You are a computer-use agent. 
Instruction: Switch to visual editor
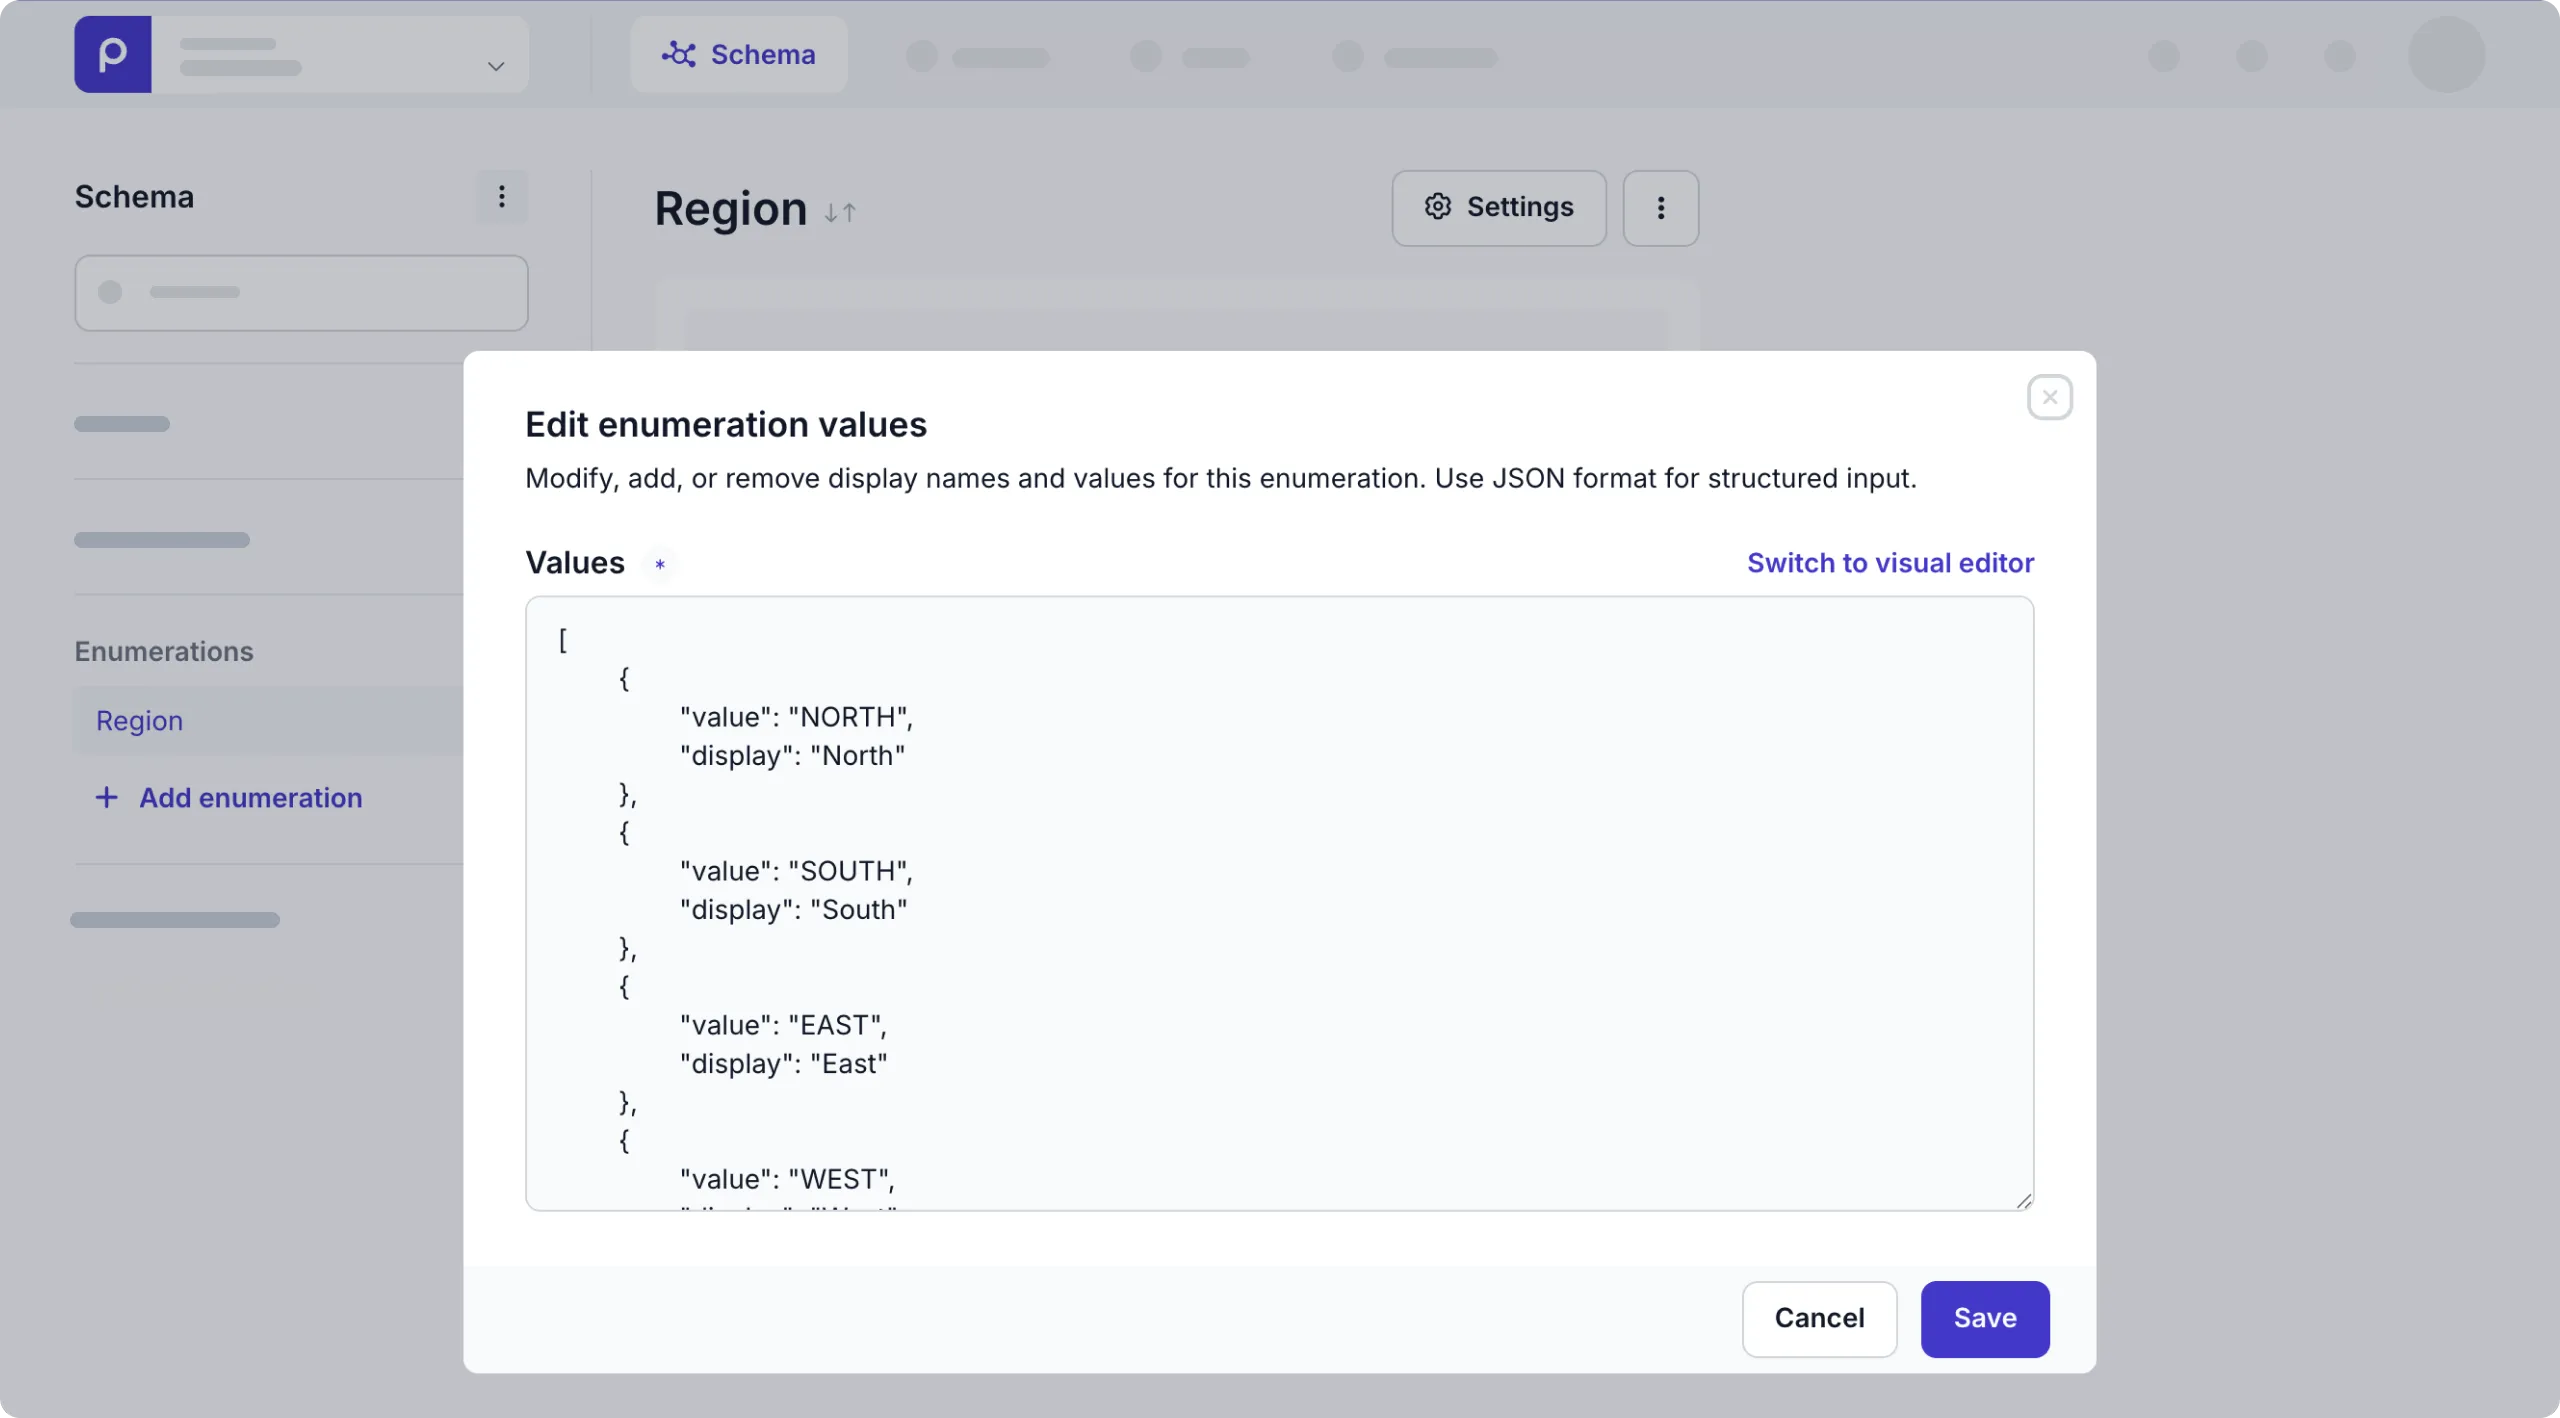(1890, 563)
